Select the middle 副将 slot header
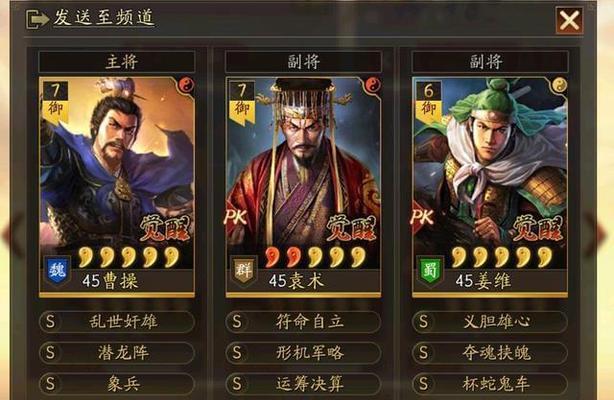The image size is (614, 400). (x=303, y=62)
